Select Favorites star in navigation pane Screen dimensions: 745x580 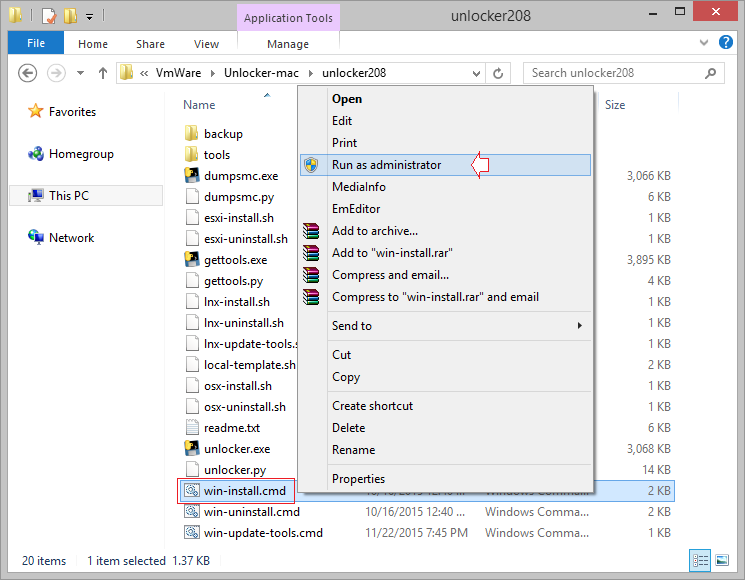pyautogui.click(x=36, y=111)
